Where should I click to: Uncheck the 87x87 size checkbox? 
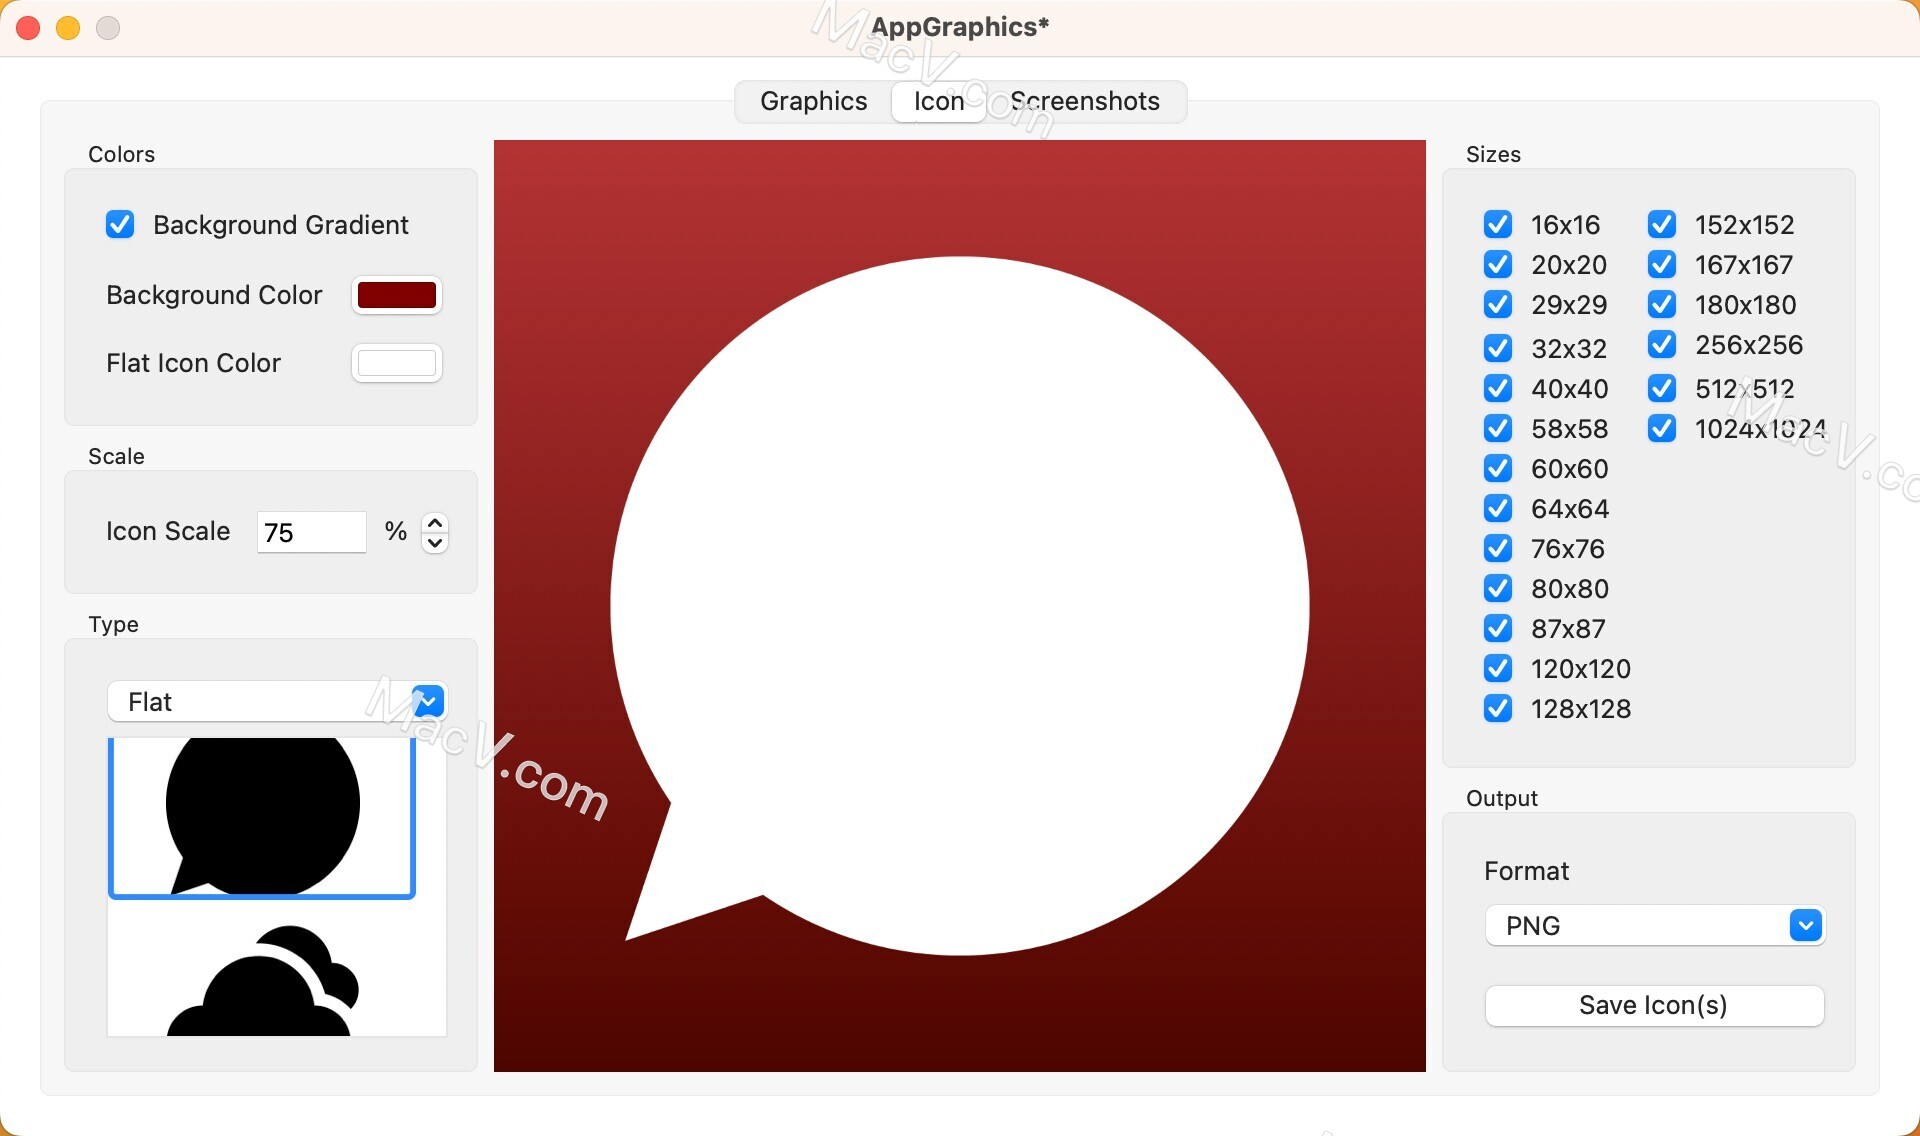coord(1498,628)
